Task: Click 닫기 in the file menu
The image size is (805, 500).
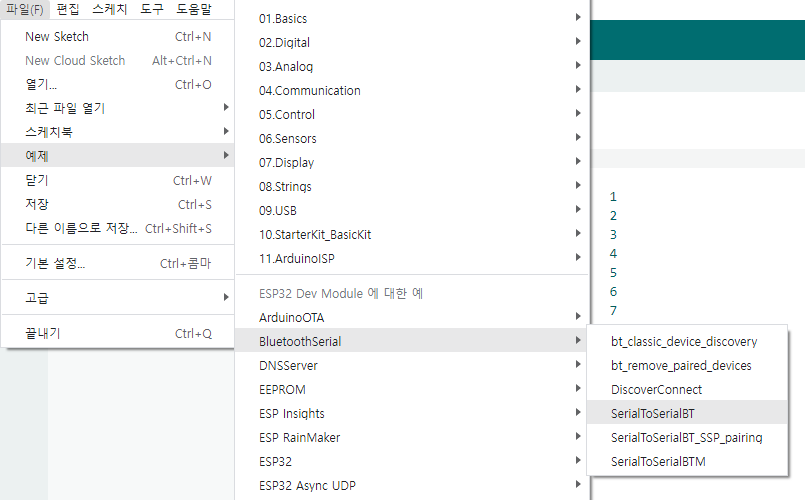Action: 118,180
